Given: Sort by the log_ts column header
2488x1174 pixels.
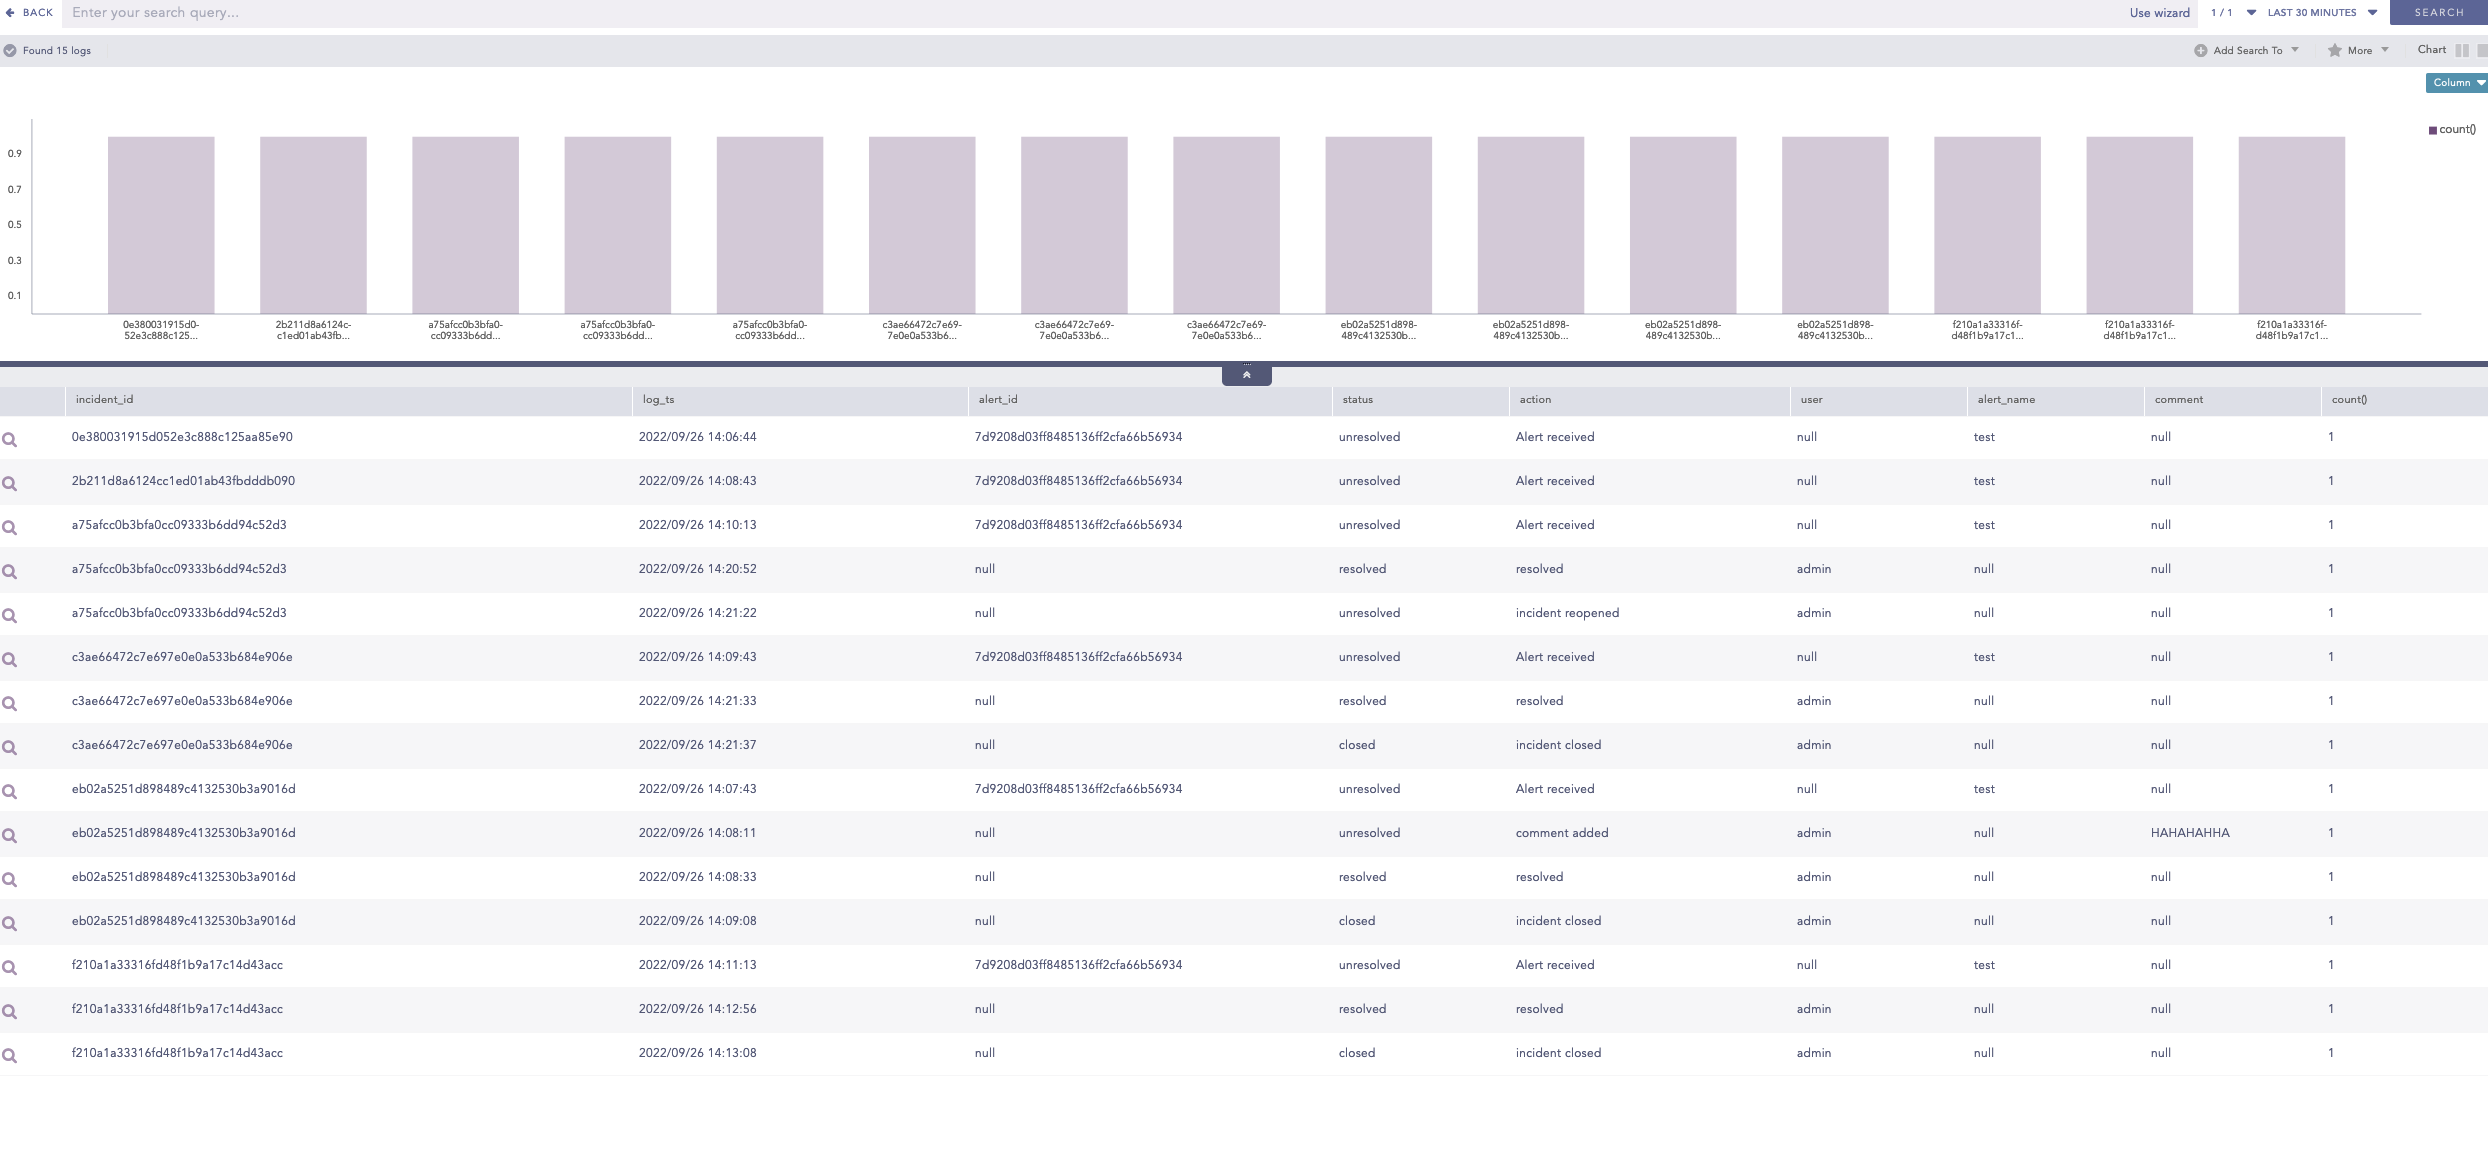Looking at the screenshot, I should tap(658, 400).
